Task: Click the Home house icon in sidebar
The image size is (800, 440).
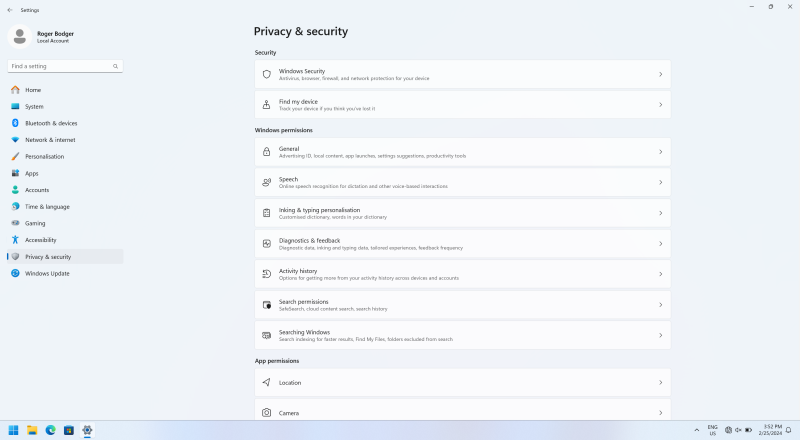Action: click(15, 90)
